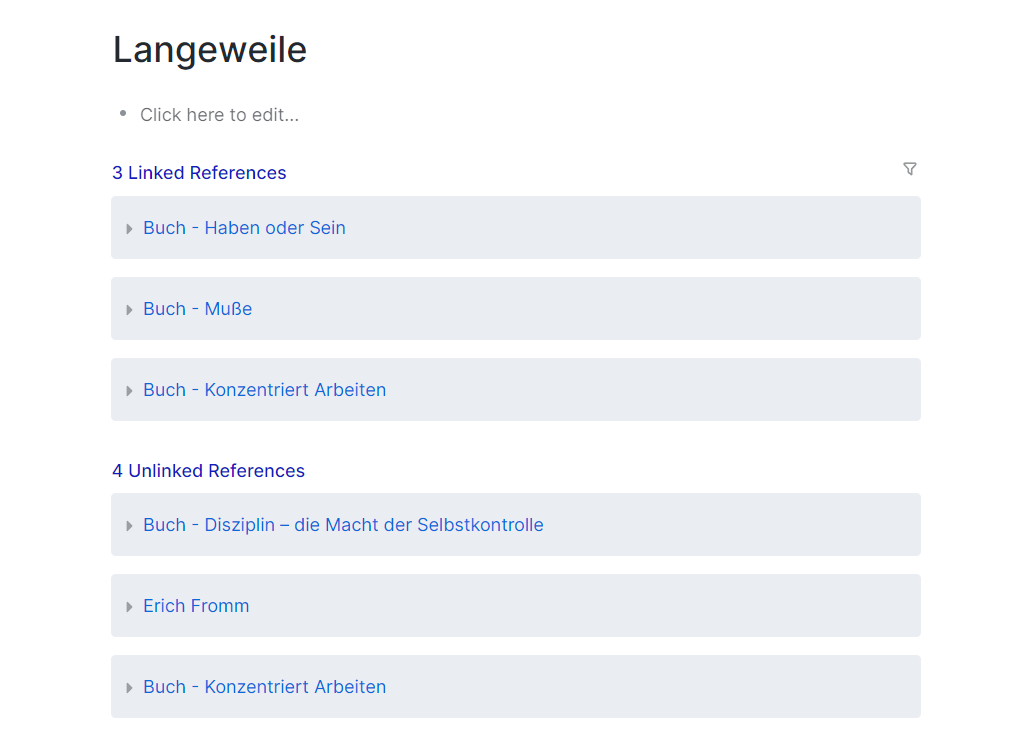The image size is (1015, 745).
Task: Click the 'Click here to edit...' placeholder
Action: pos(219,115)
